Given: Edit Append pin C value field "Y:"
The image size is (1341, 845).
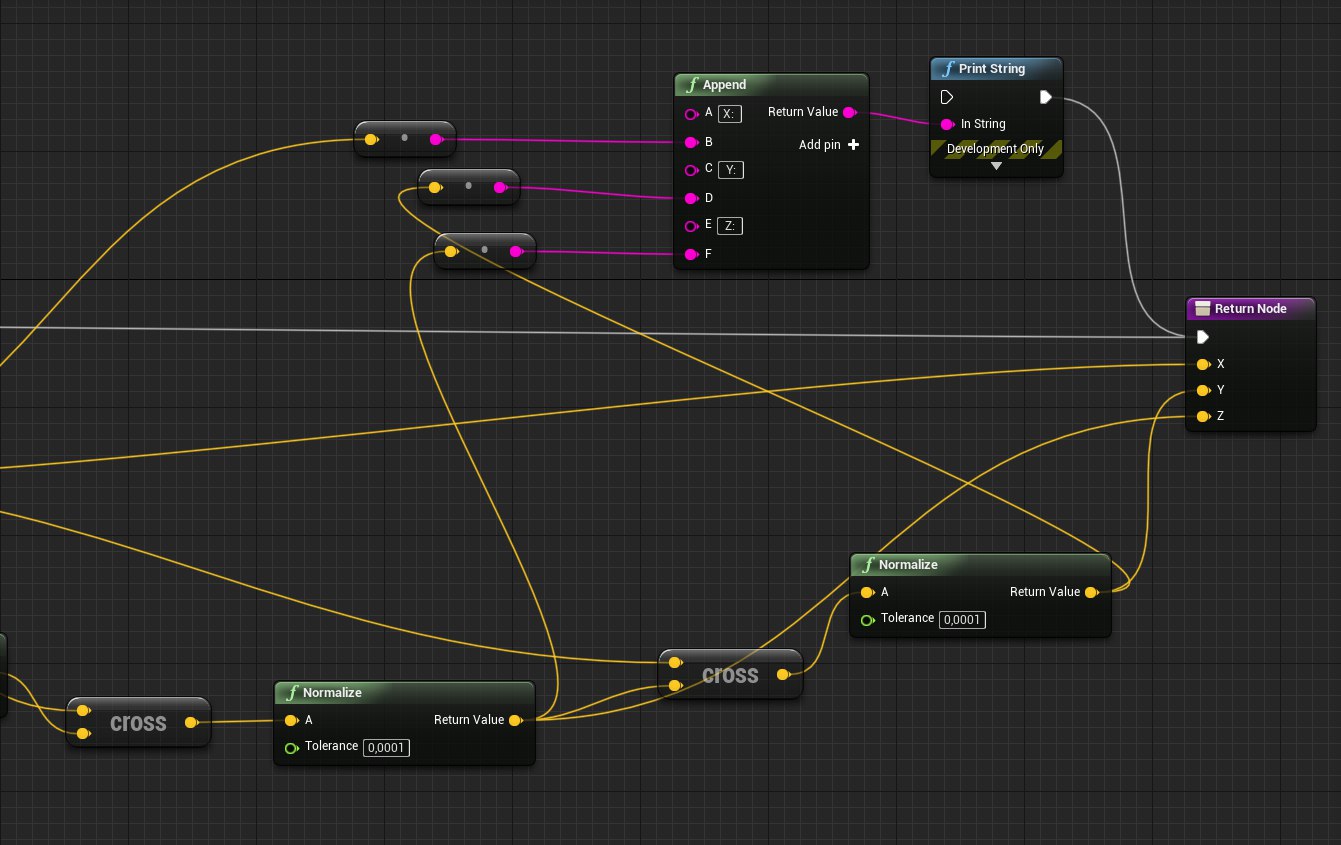Looking at the screenshot, I should point(731,170).
